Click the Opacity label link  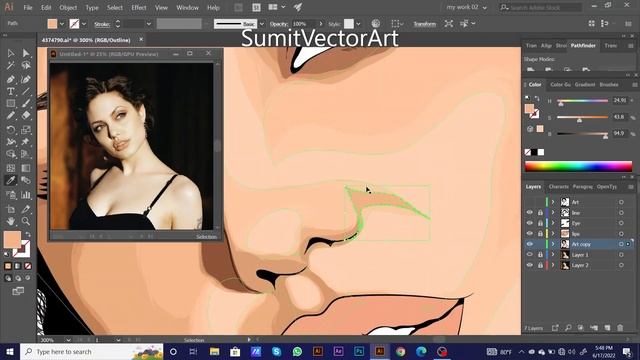279,24
